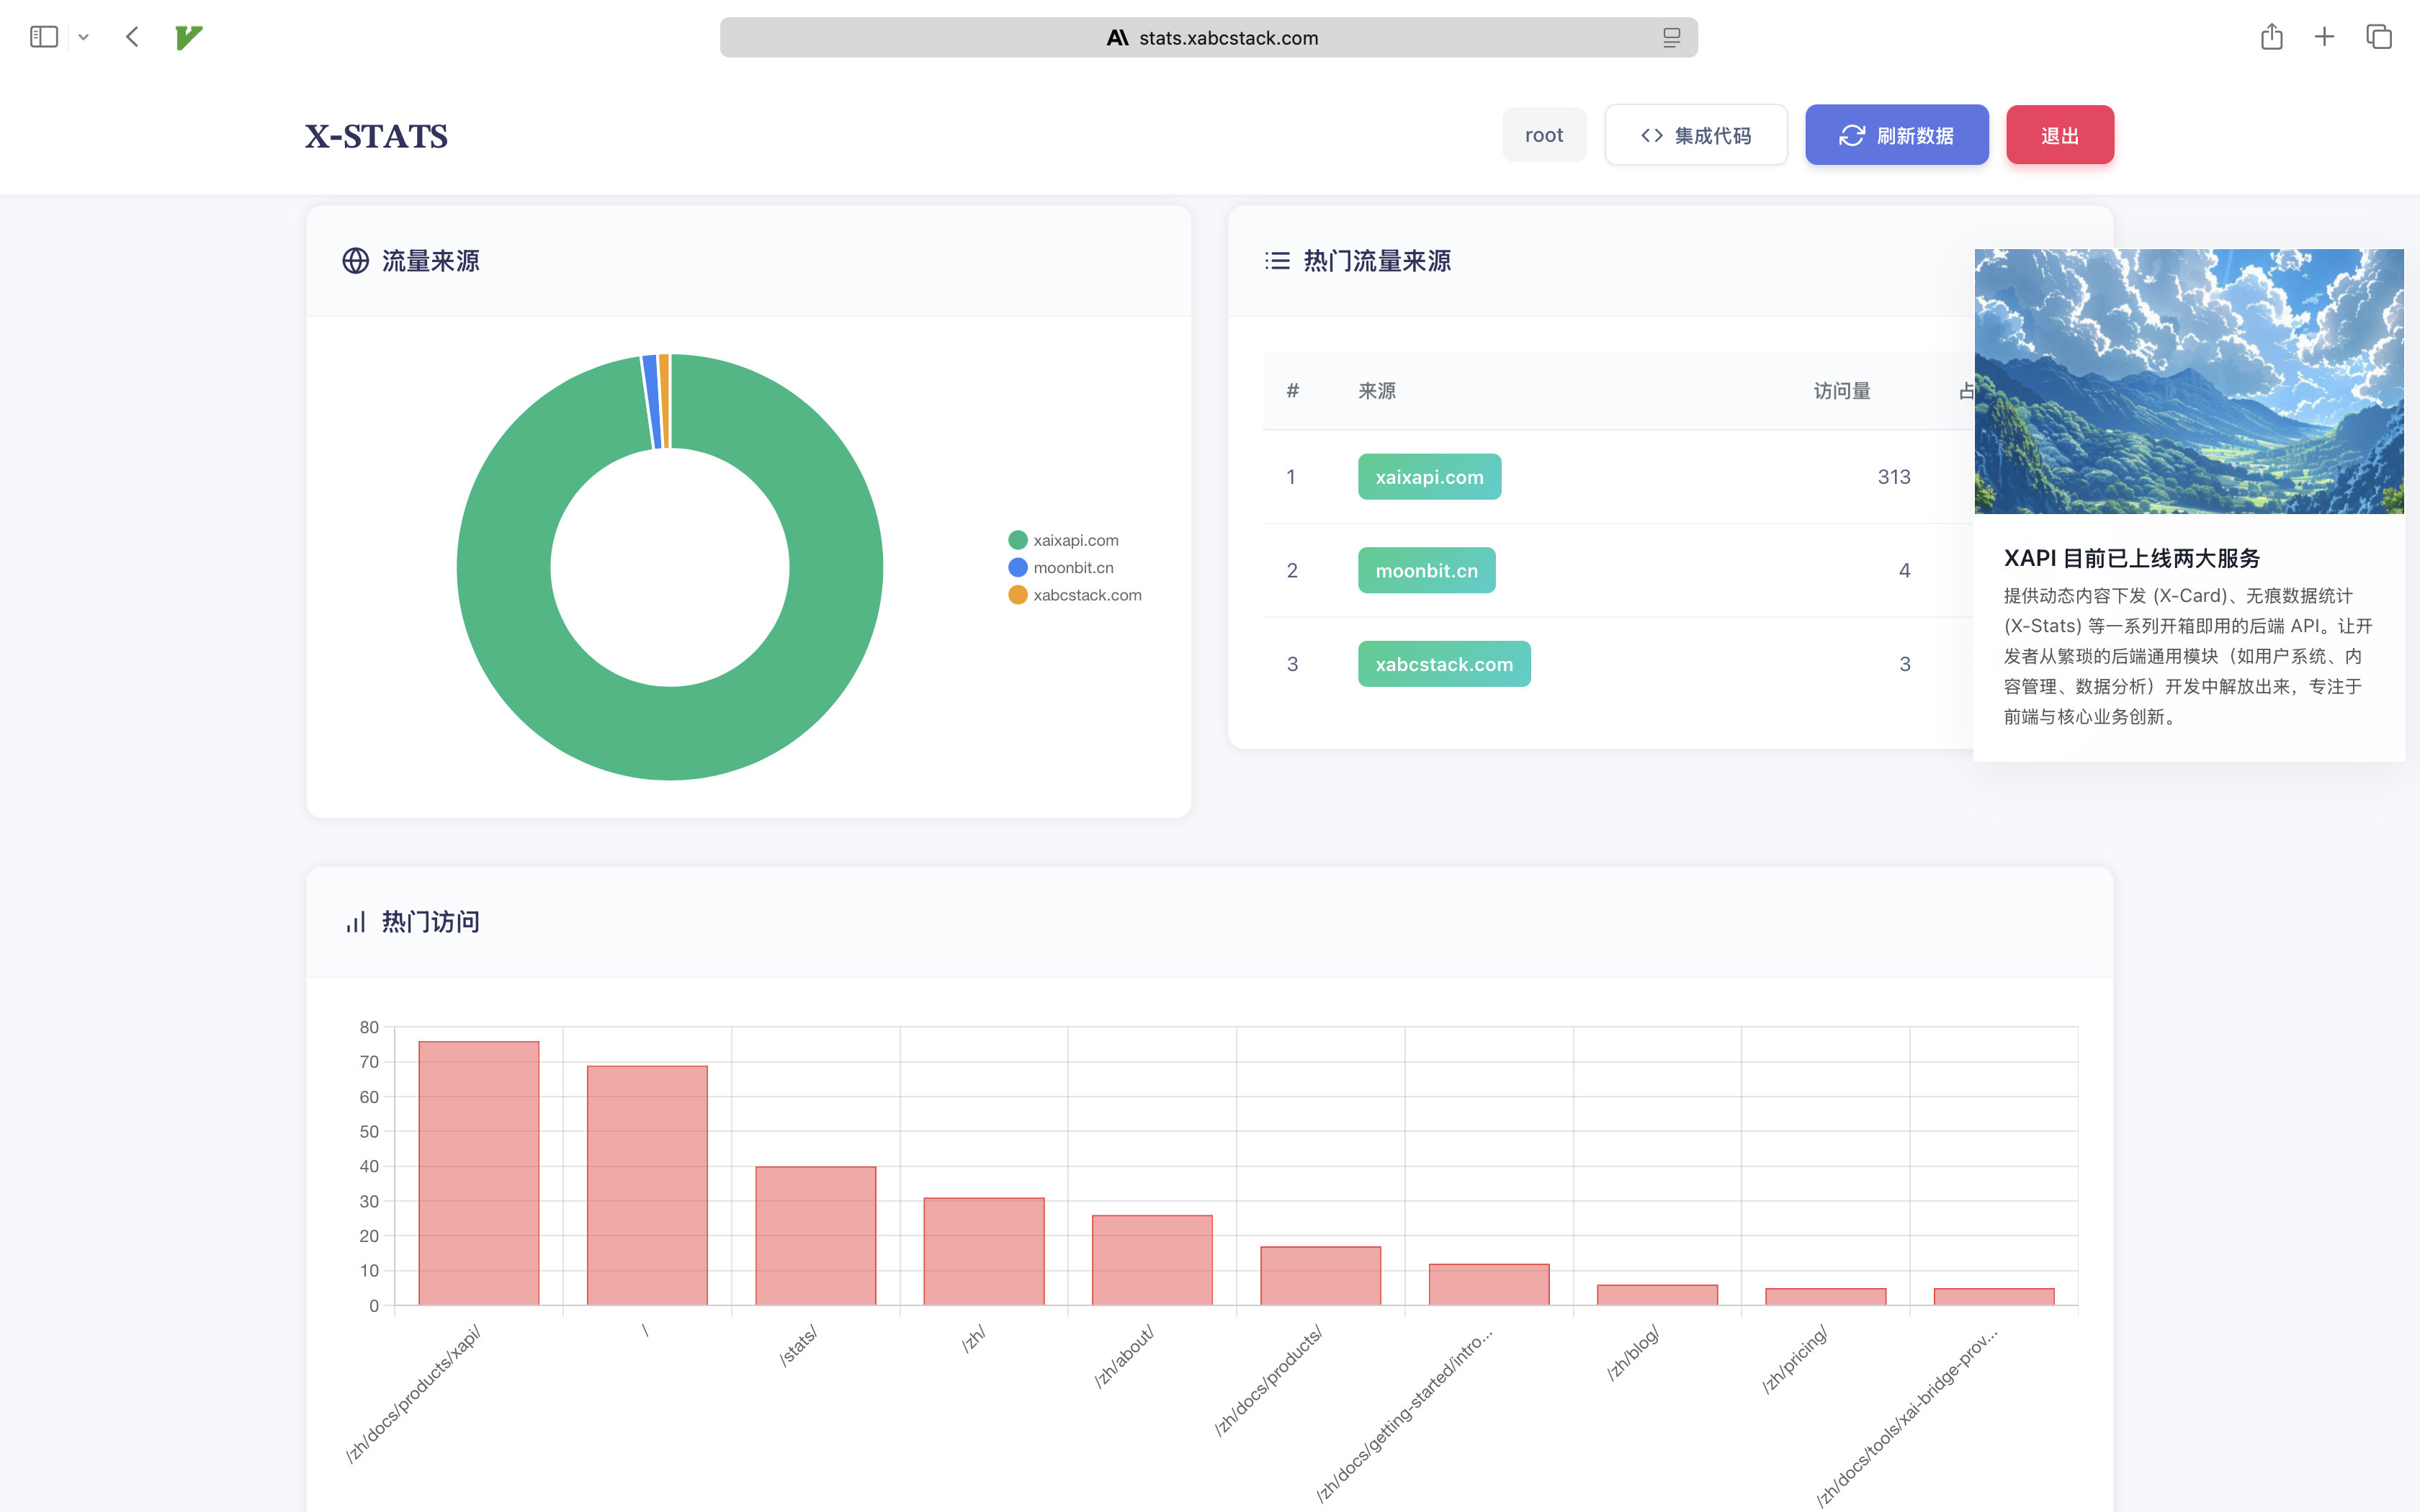2420x1512 pixels.
Task: Click the mountain landscape card image
Action: [x=2188, y=381]
